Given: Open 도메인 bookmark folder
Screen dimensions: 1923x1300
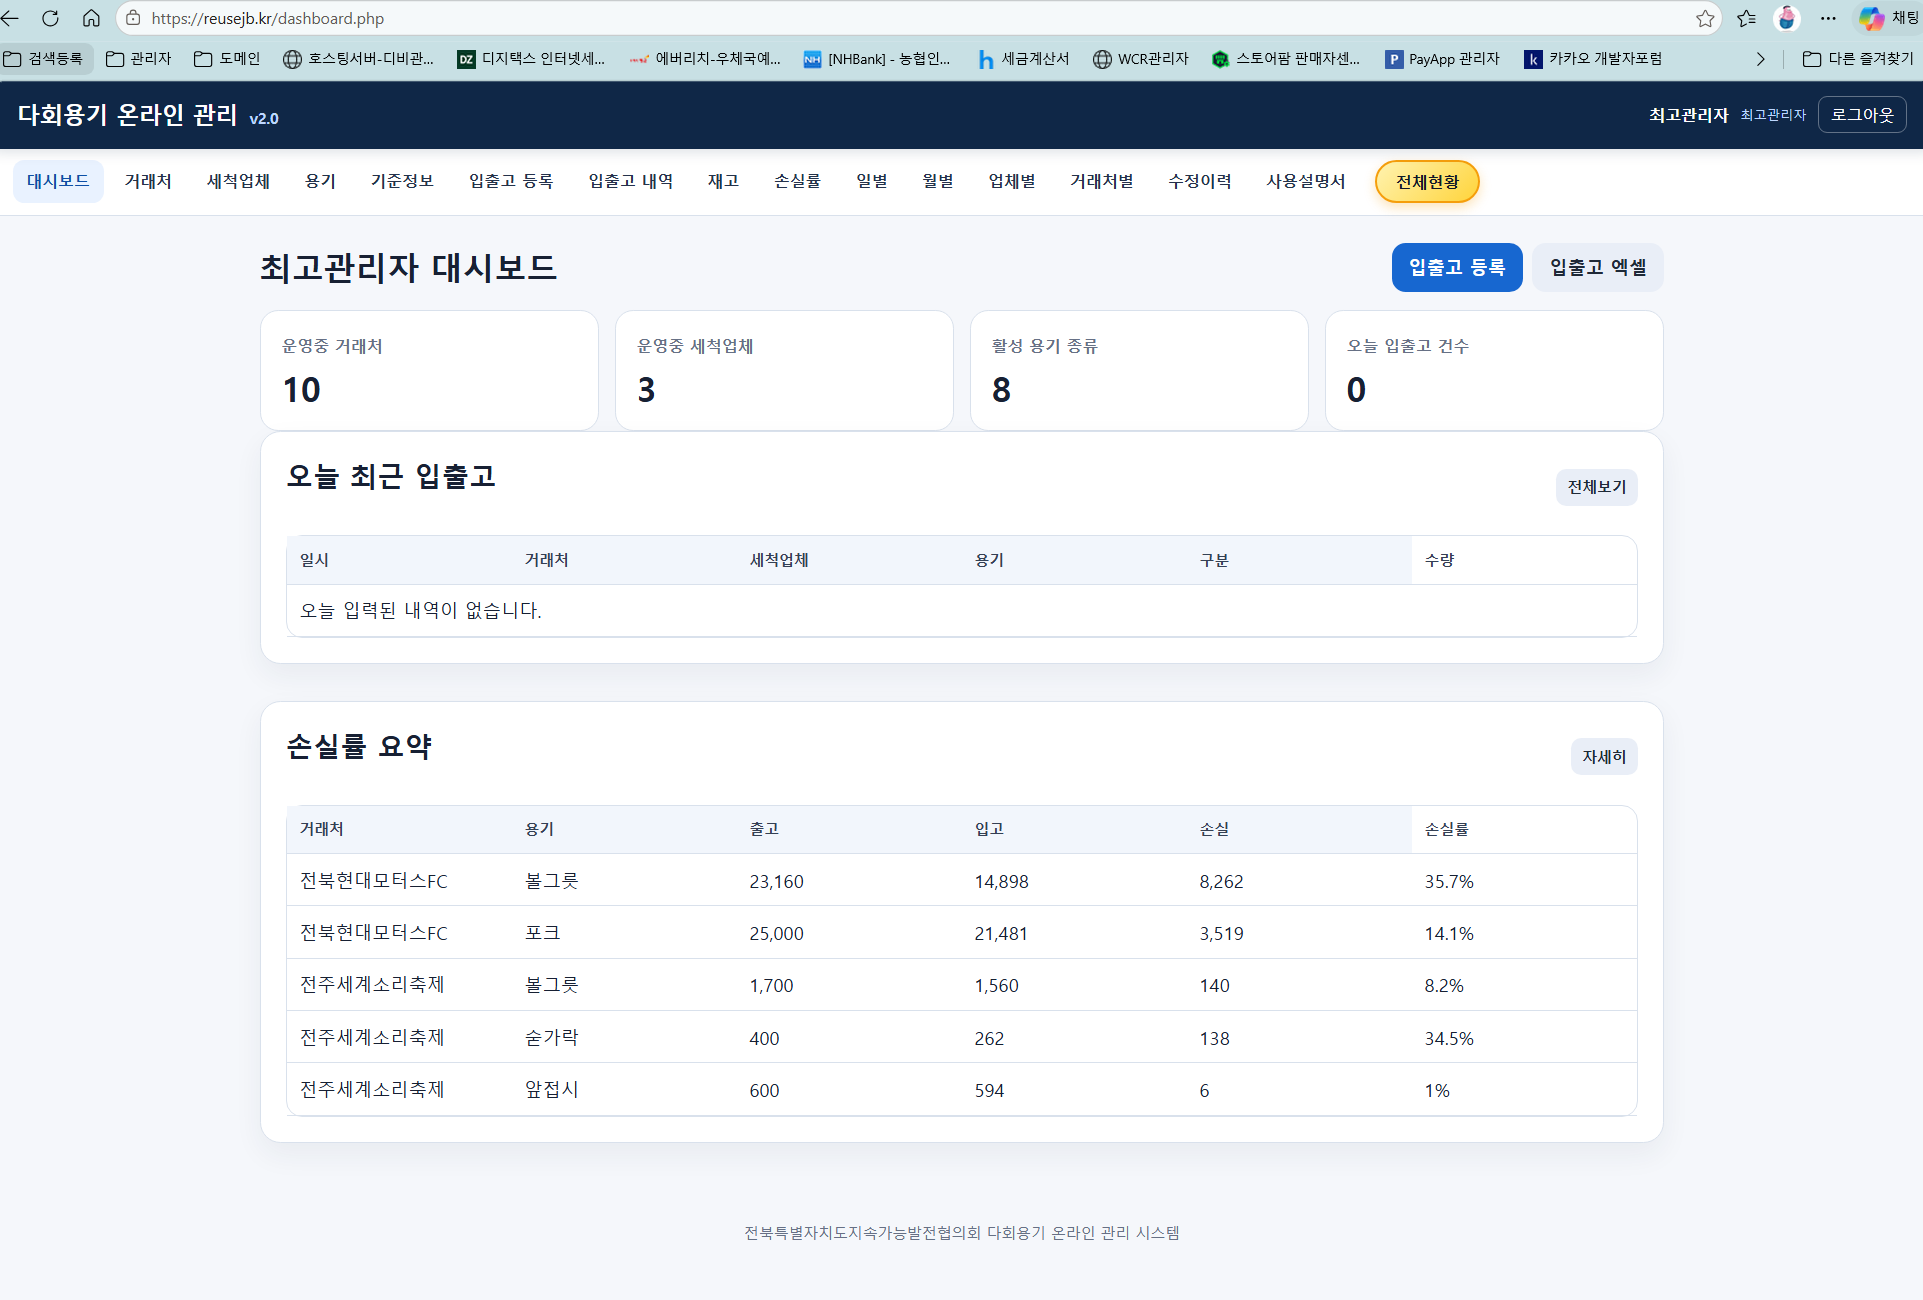Looking at the screenshot, I should coord(227,59).
